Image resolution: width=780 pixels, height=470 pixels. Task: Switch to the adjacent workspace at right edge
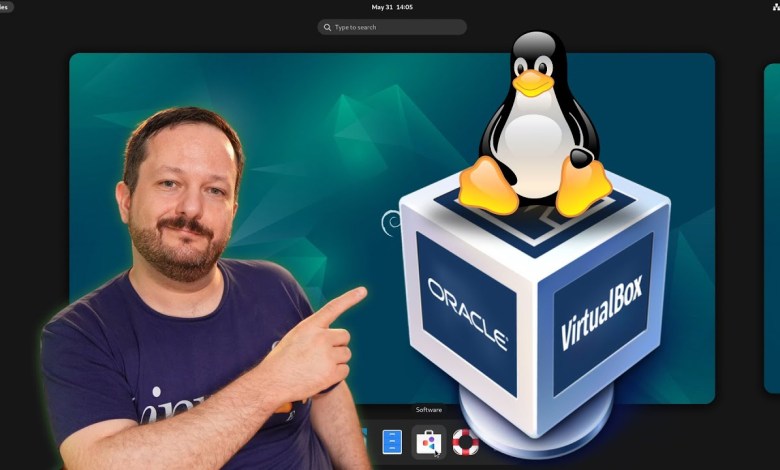[772, 228]
